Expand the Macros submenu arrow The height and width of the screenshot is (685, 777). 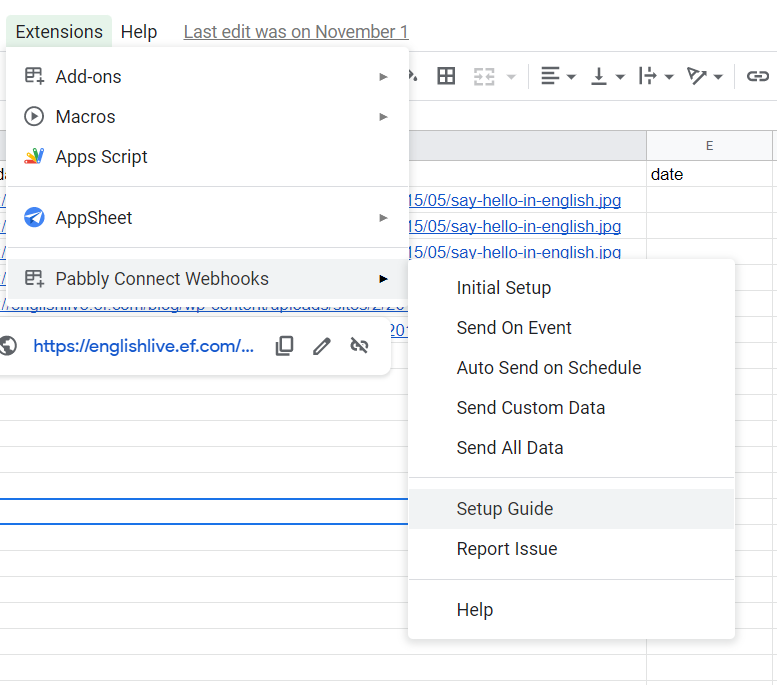pyautogui.click(x=383, y=117)
